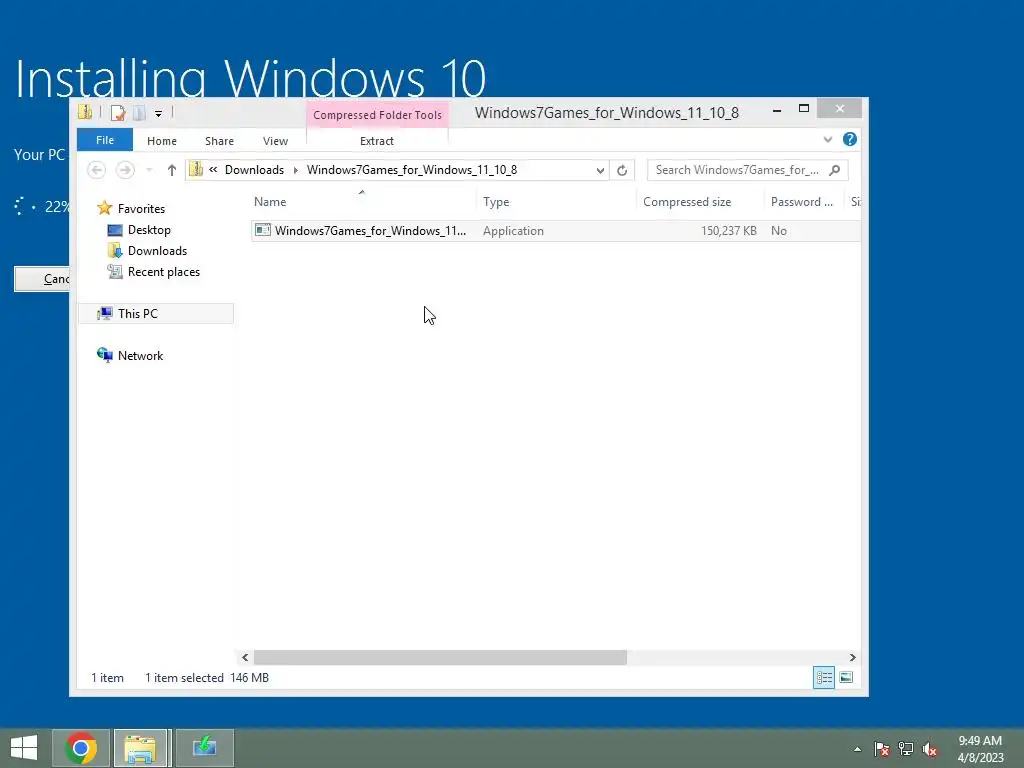The image size is (1024, 768).
Task: Click the Windows 10 installer taskbar icon
Action: coord(204,748)
